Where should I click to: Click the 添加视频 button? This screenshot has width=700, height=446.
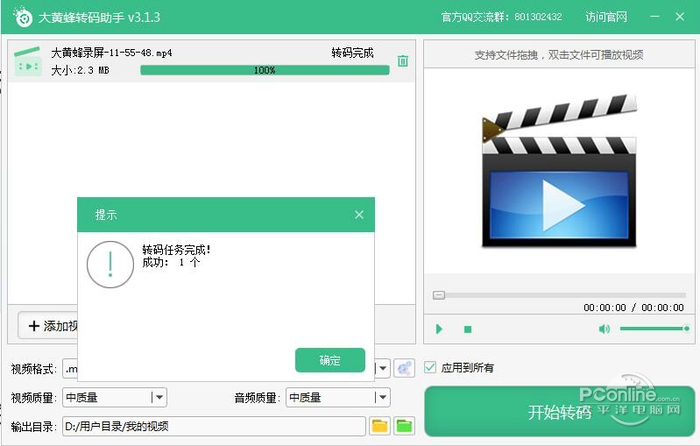click(x=48, y=326)
